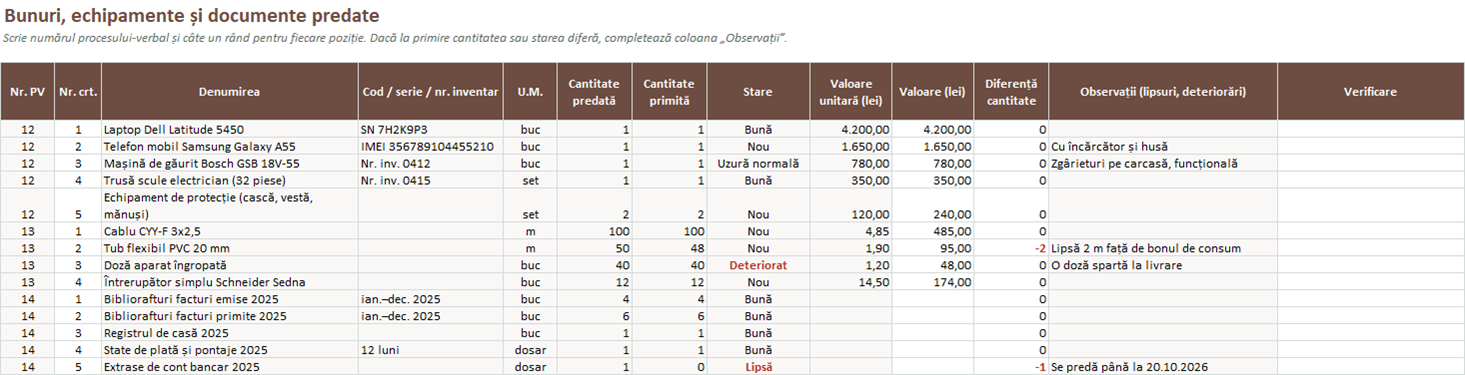Select received quantity "48" for Tub flexibil

point(670,248)
